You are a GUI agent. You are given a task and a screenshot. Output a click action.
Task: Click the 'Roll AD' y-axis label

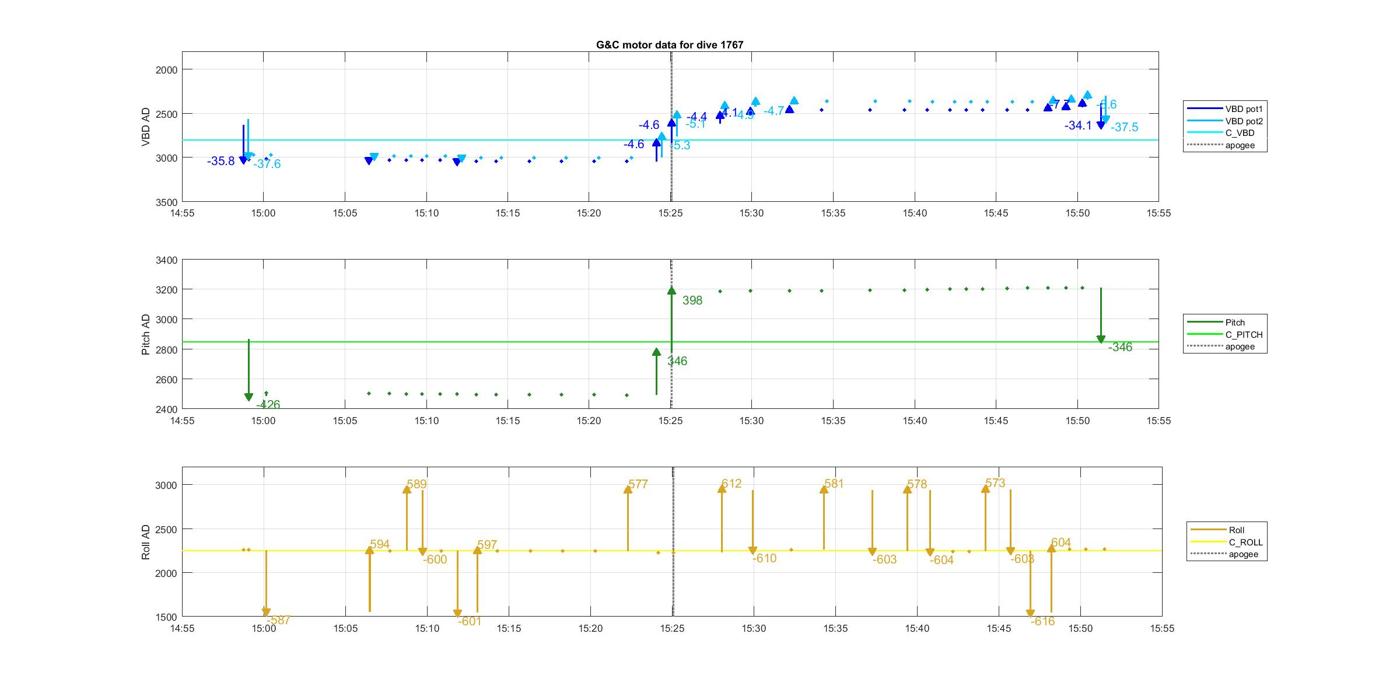(x=146, y=541)
